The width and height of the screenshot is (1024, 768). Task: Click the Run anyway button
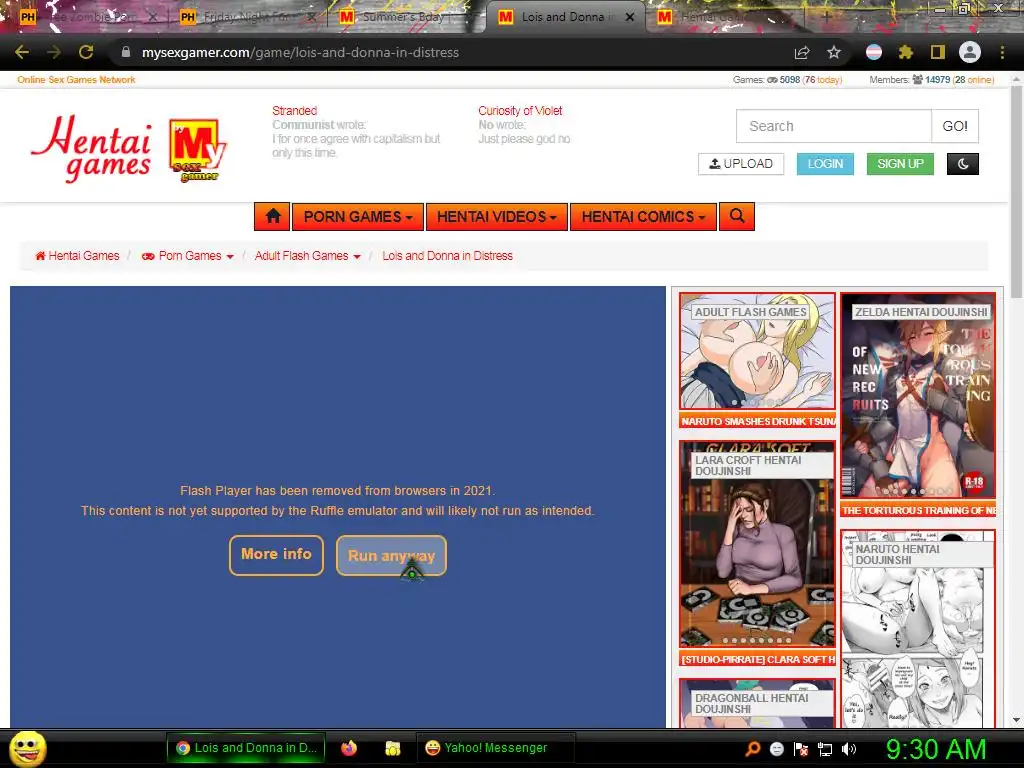coord(391,556)
